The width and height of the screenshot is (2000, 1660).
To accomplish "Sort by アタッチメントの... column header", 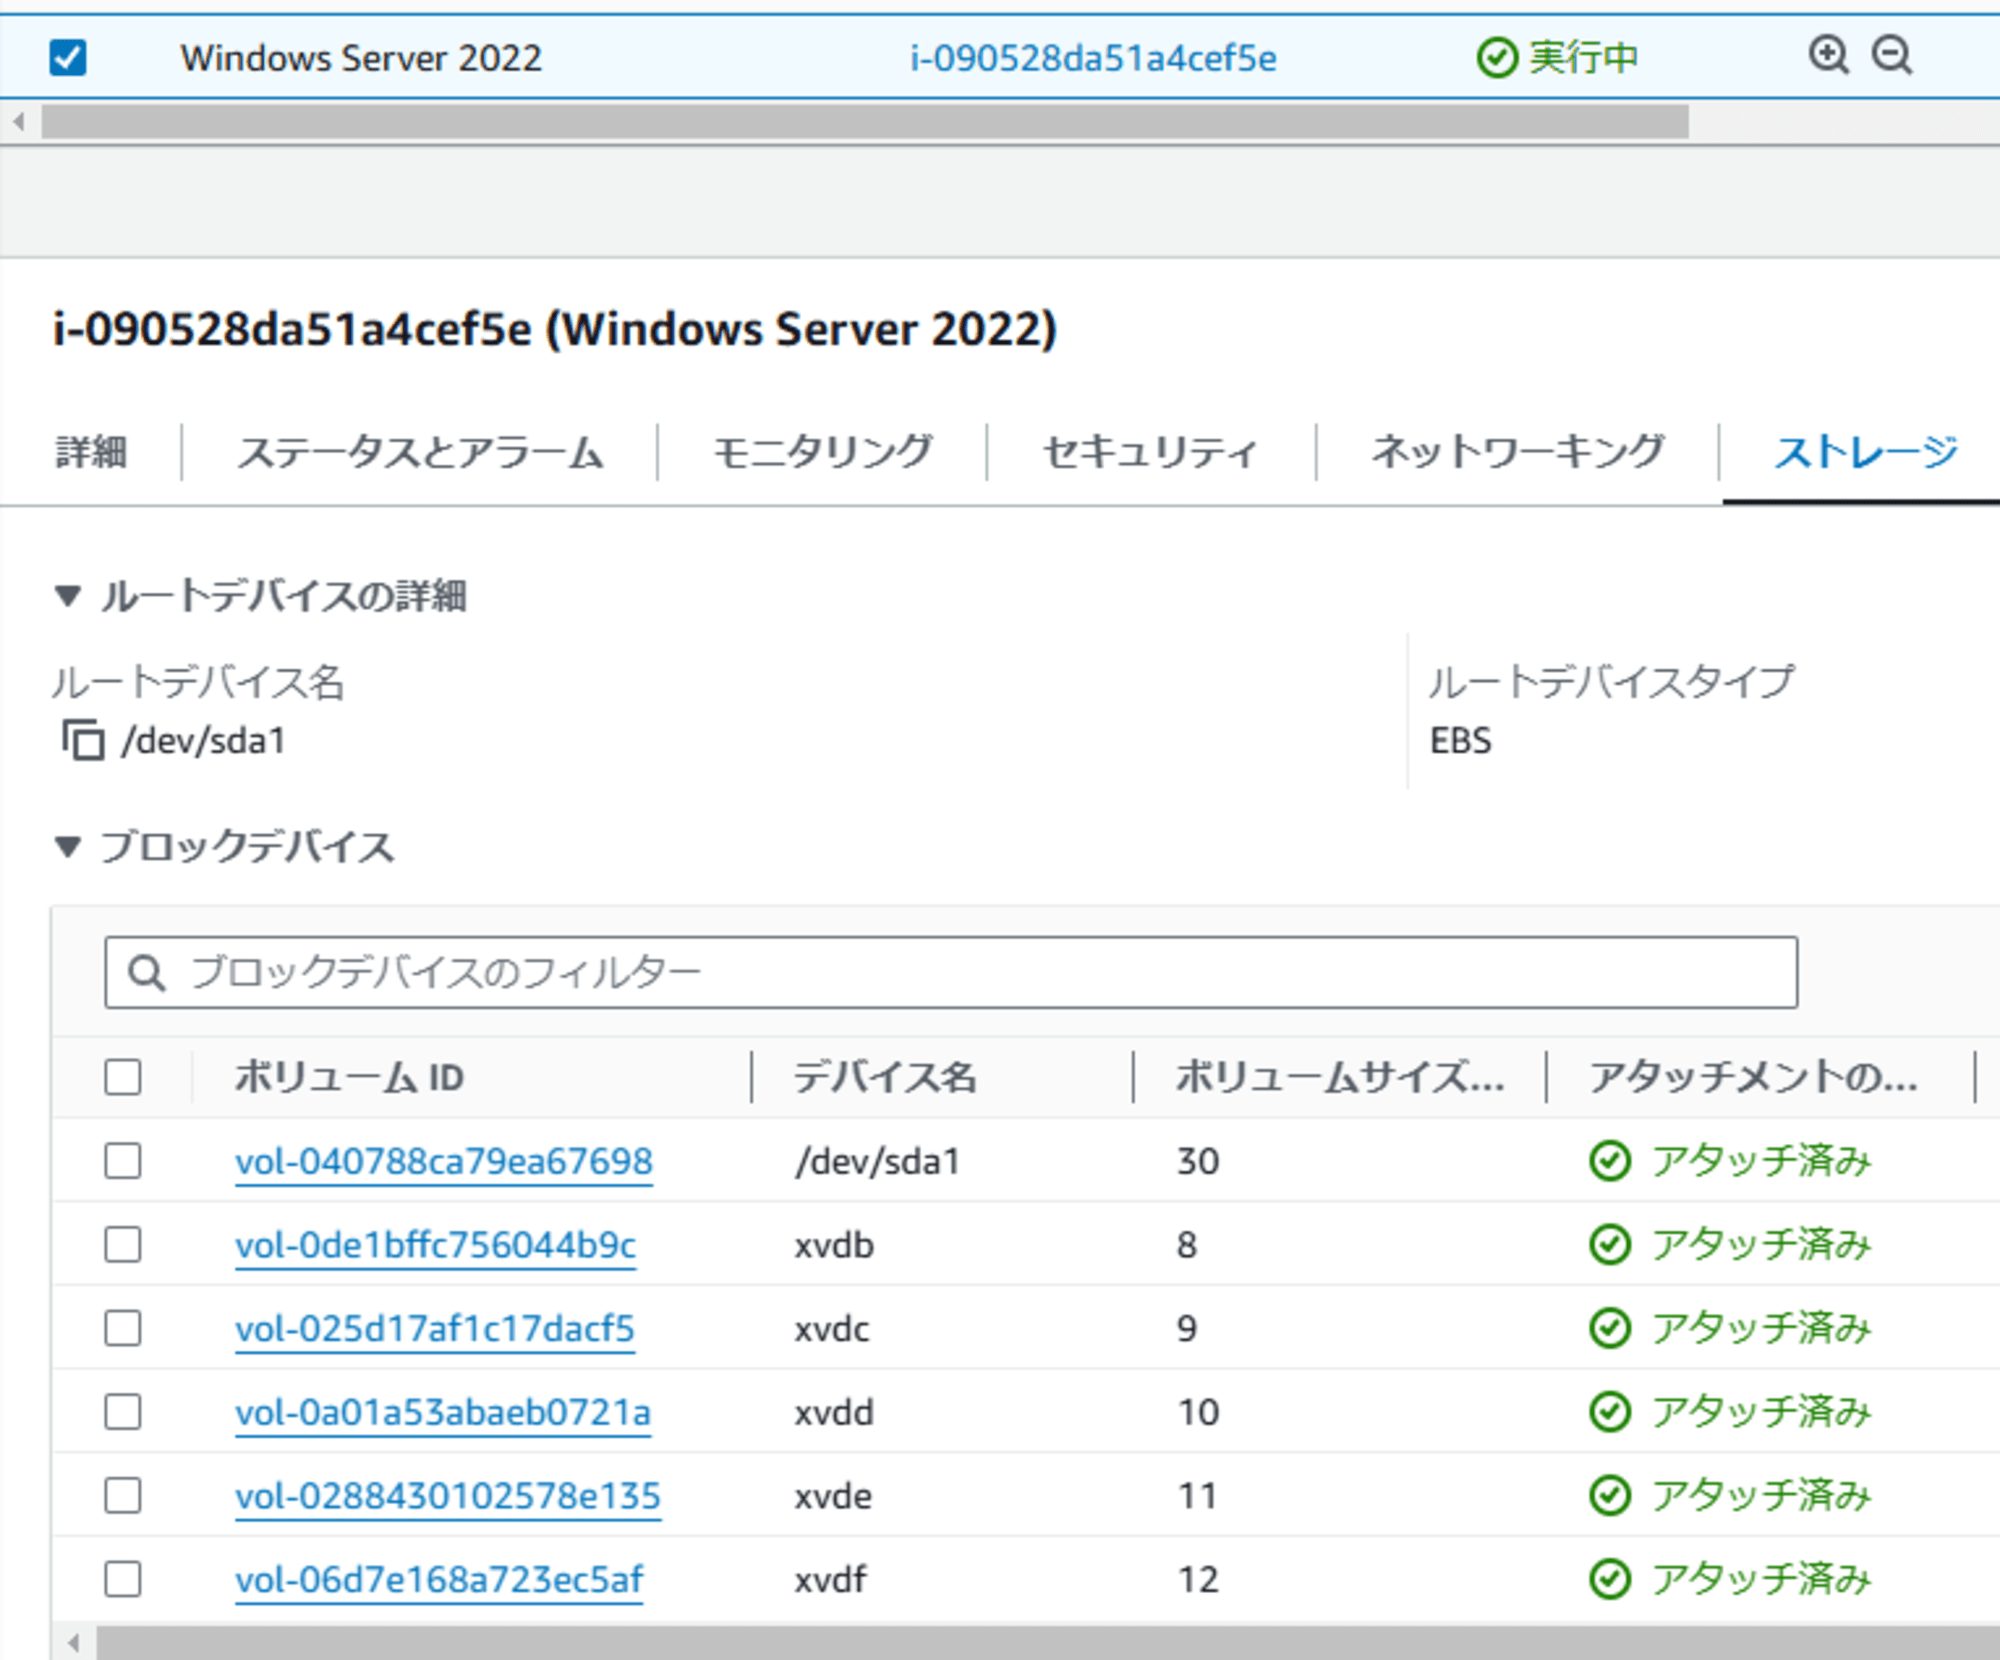I will (1754, 1077).
